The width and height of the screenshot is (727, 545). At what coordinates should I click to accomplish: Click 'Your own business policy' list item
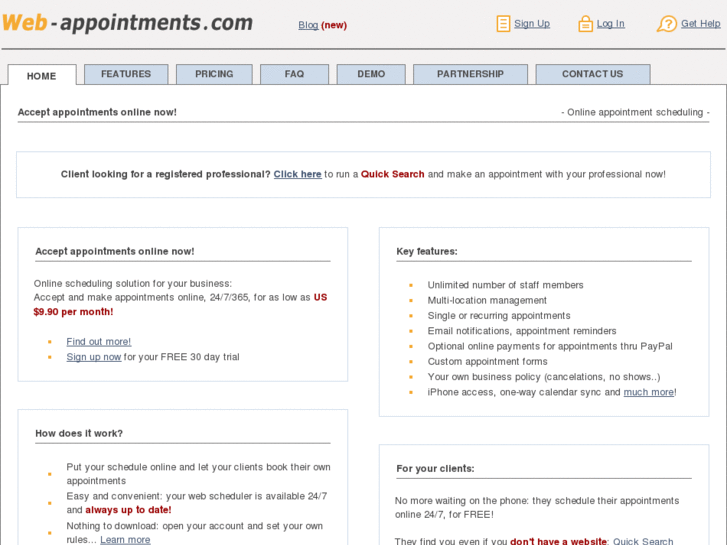[x=544, y=377]
